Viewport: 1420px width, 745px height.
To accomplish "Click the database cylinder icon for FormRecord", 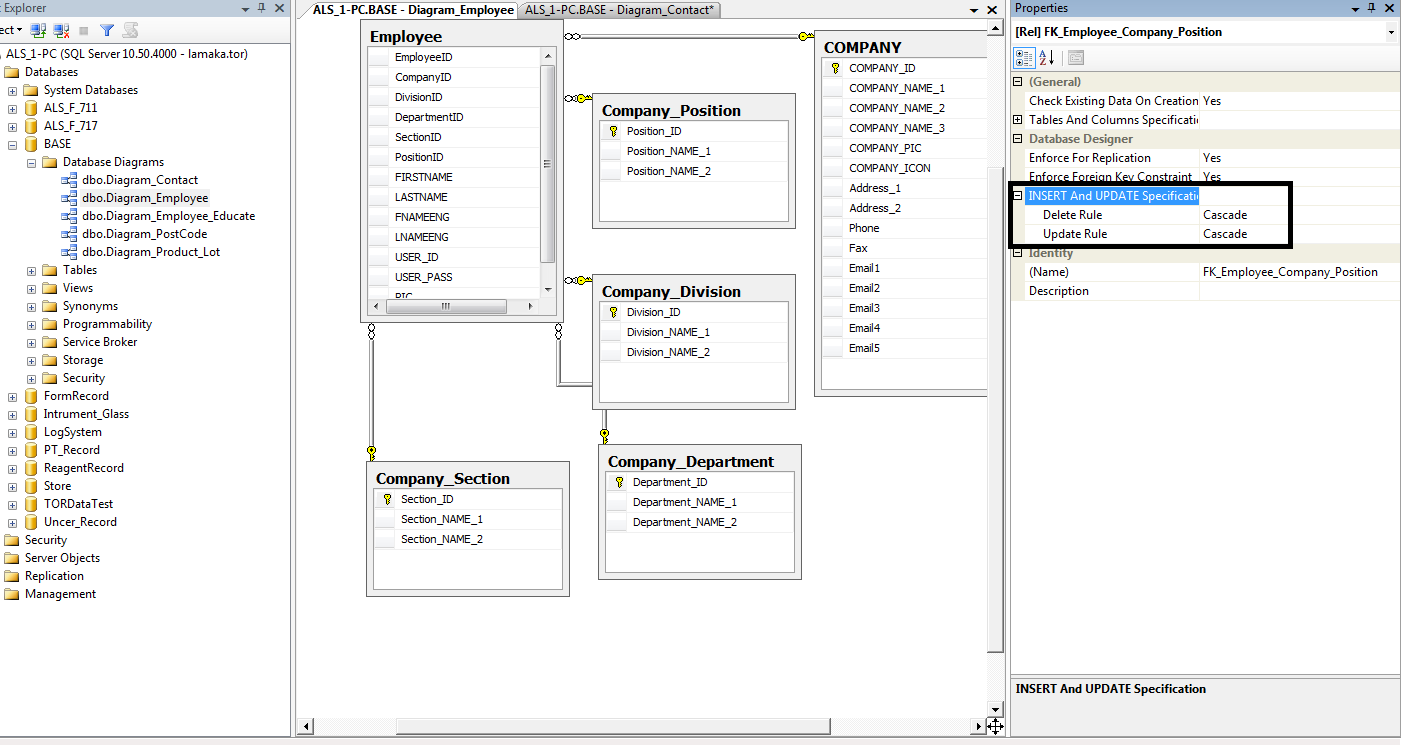I will 30,396.
